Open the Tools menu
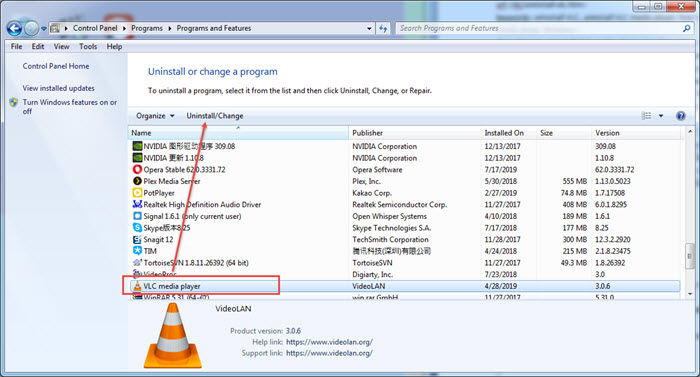700x377 pixels. click(x=88, y=46)
